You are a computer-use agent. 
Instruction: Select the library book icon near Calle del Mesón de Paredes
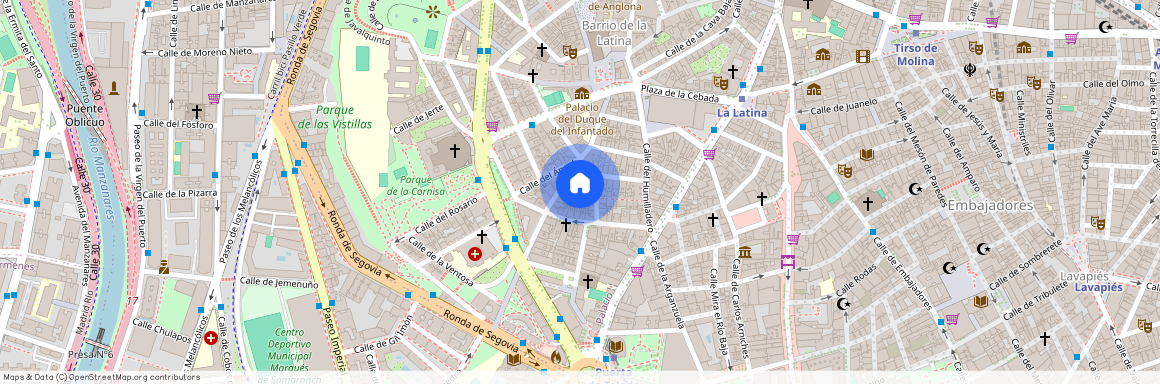[866, 155]
